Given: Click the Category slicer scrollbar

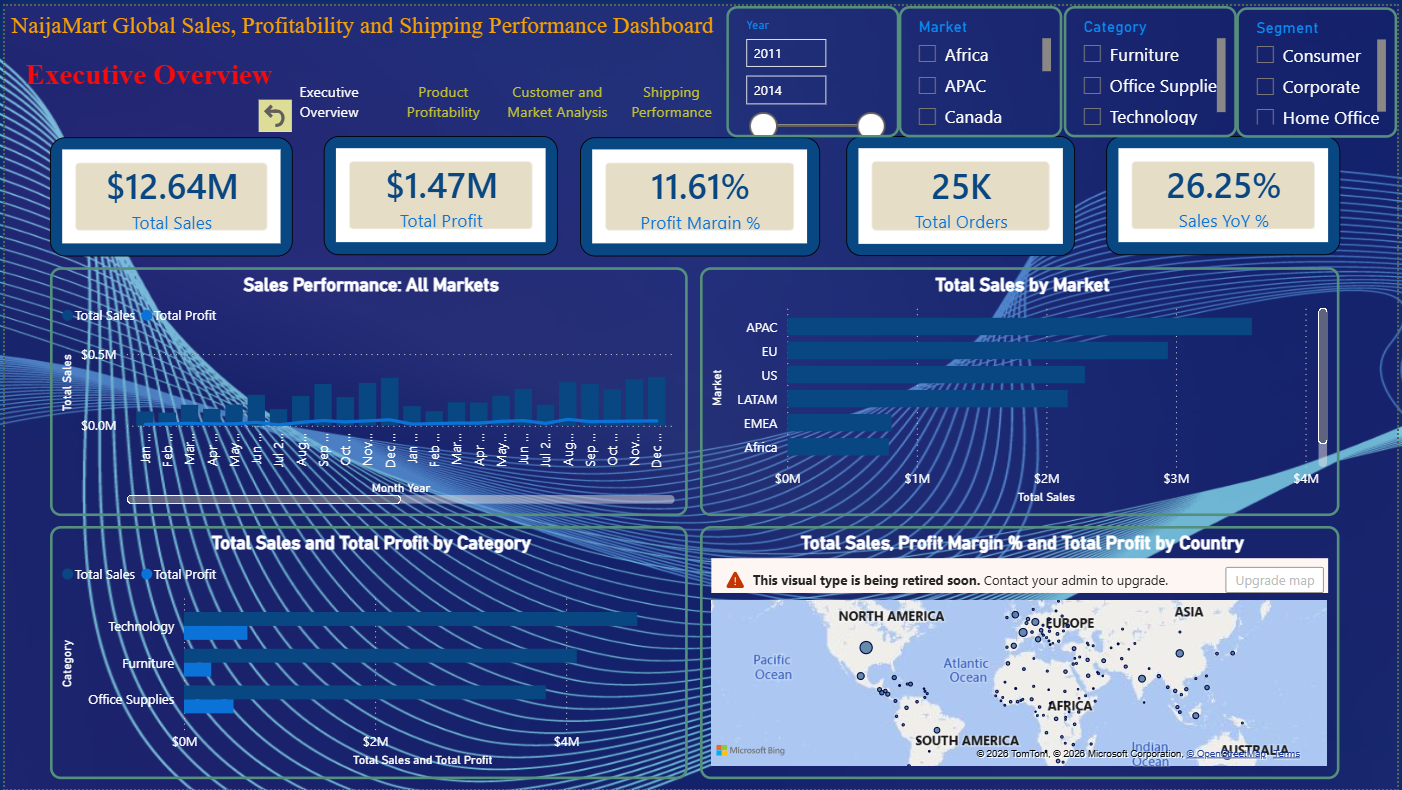Looking at the screenshot, I should click(1221, 75).
